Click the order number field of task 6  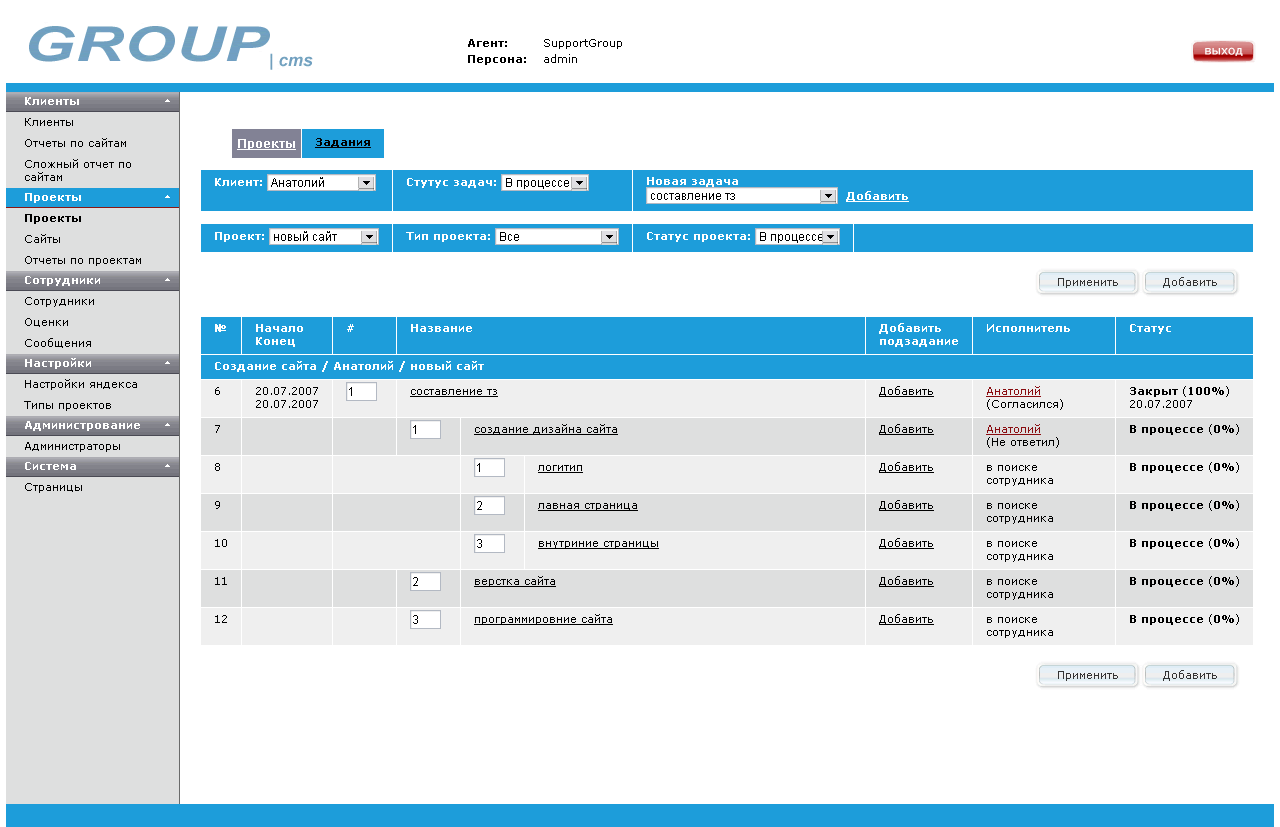tap(360, 391)
